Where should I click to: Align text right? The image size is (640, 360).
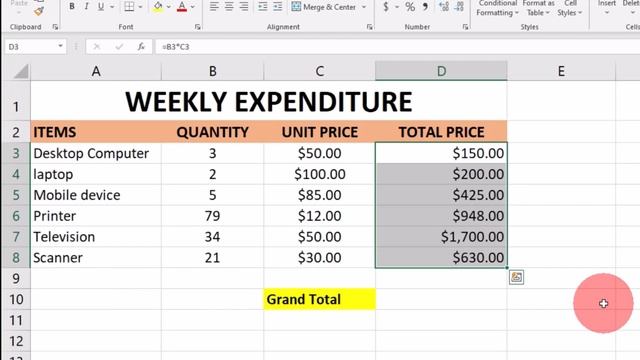point(244,7)
